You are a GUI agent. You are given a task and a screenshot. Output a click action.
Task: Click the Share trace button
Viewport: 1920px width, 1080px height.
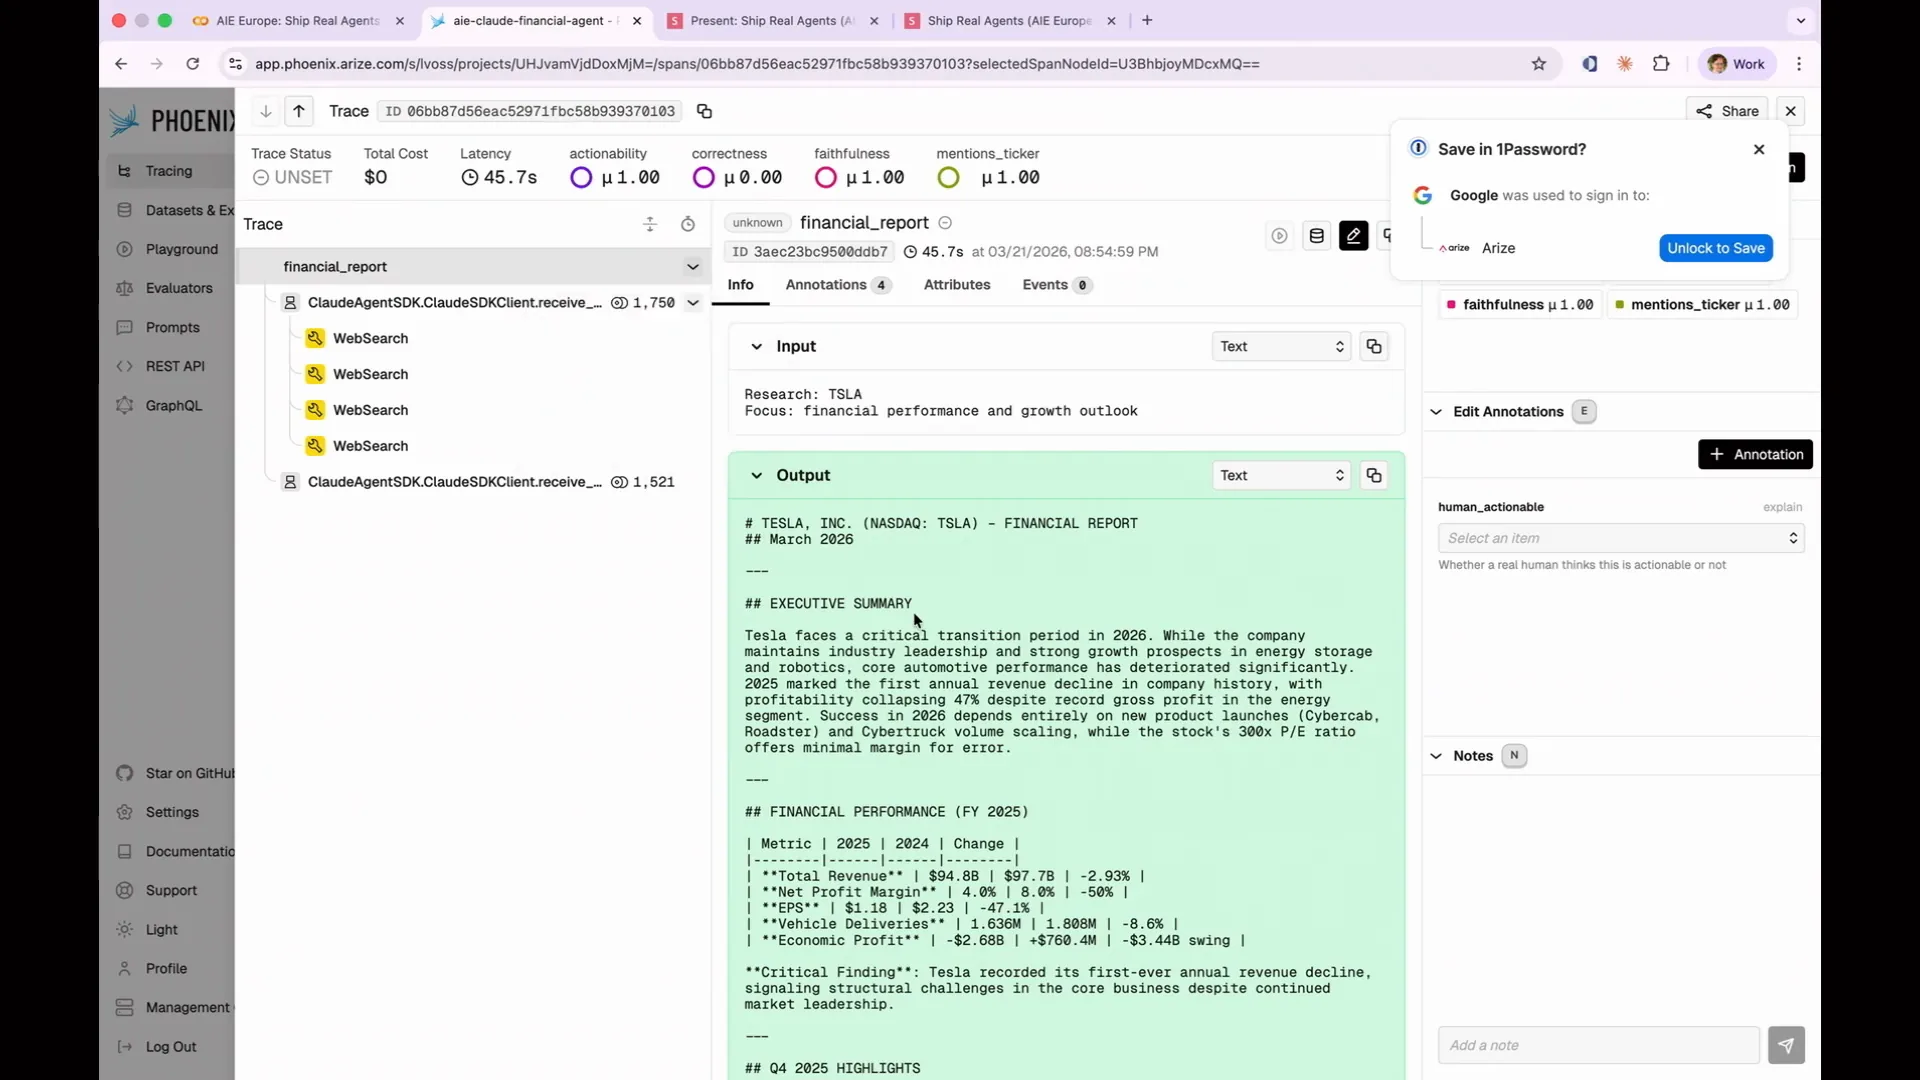[x=1727, y=111]
